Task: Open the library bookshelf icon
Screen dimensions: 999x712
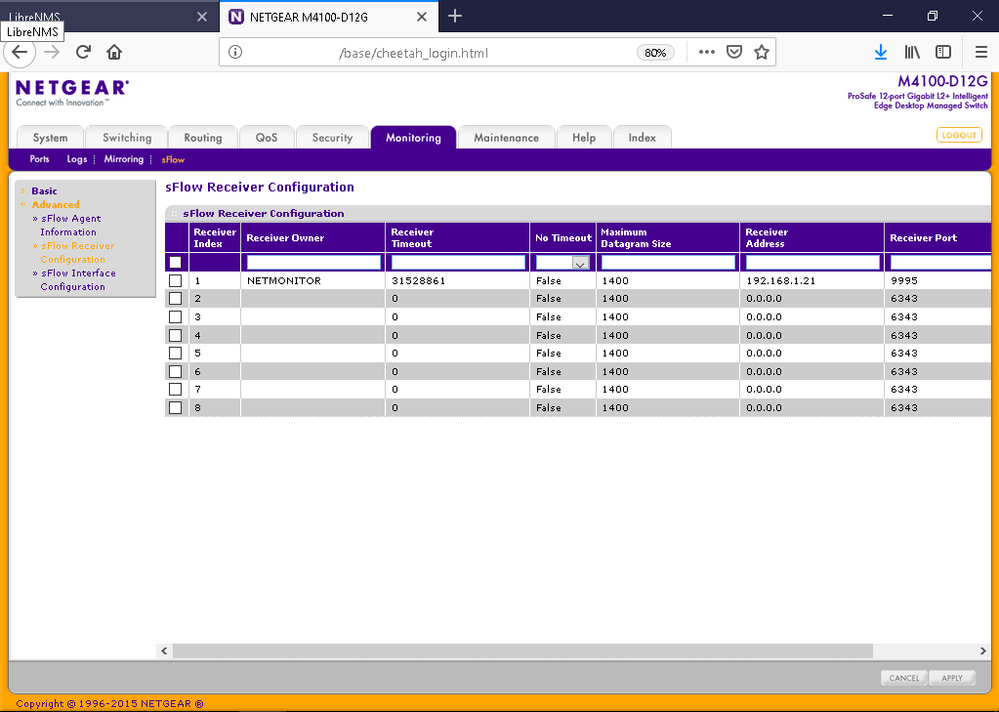Action: [912, 52]
